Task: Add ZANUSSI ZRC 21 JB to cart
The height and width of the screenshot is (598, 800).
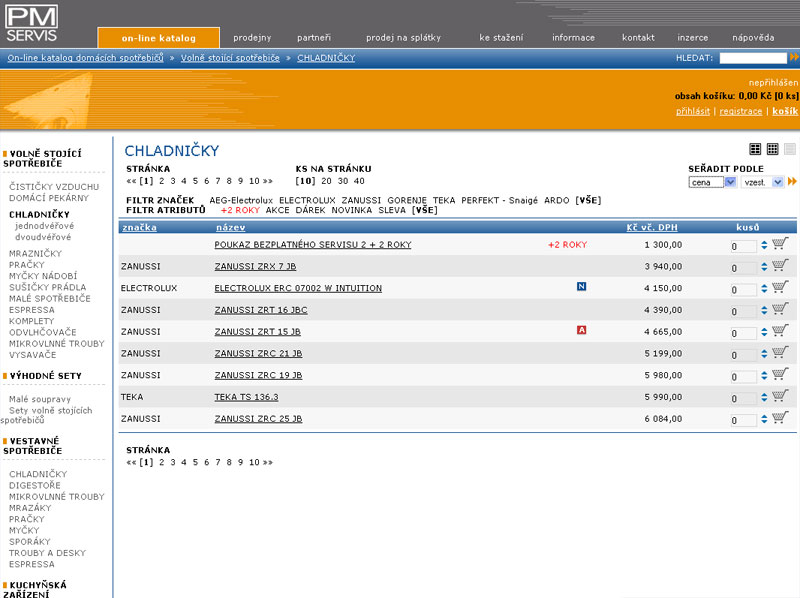Action: tap(780, 353)
